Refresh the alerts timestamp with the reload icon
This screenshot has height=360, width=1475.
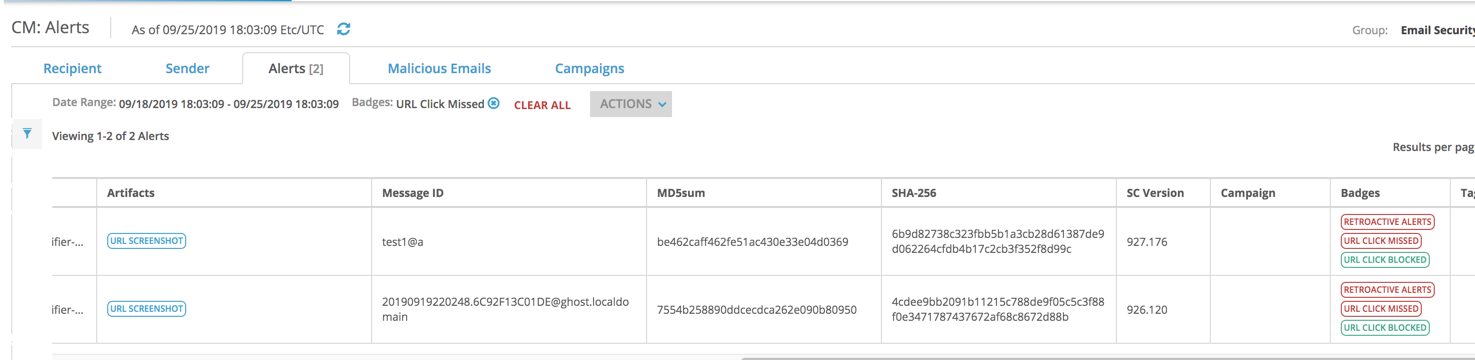344,29
